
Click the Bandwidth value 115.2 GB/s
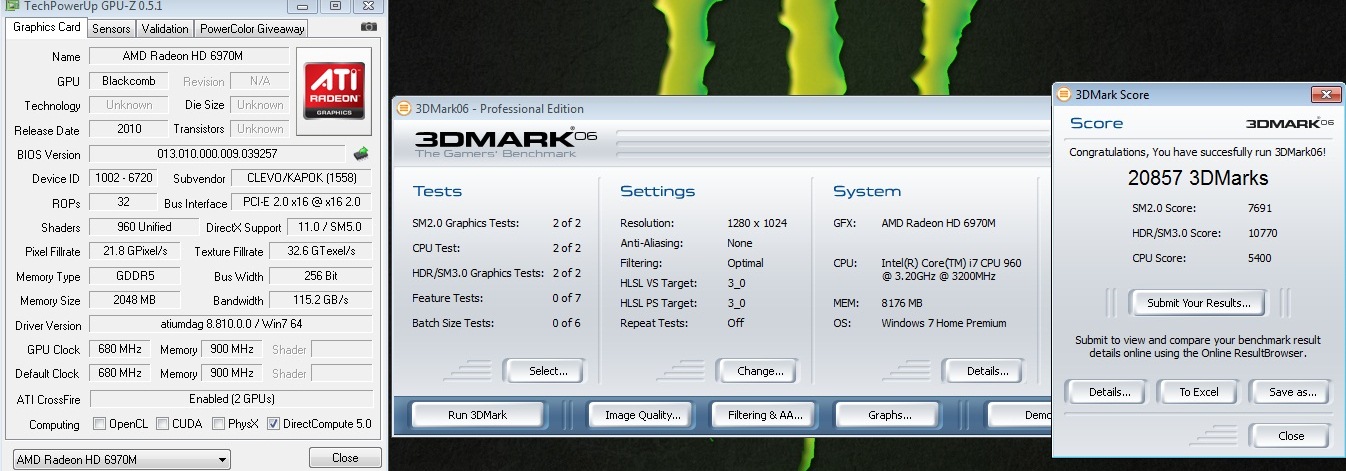click(320, 300)
